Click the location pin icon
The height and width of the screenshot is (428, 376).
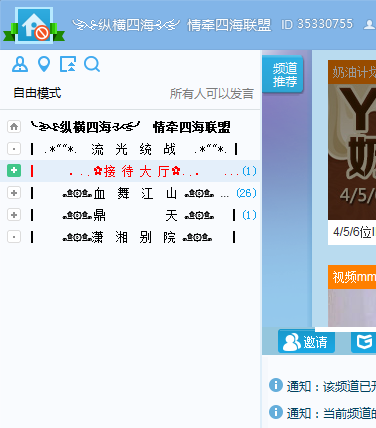[44, 64]
